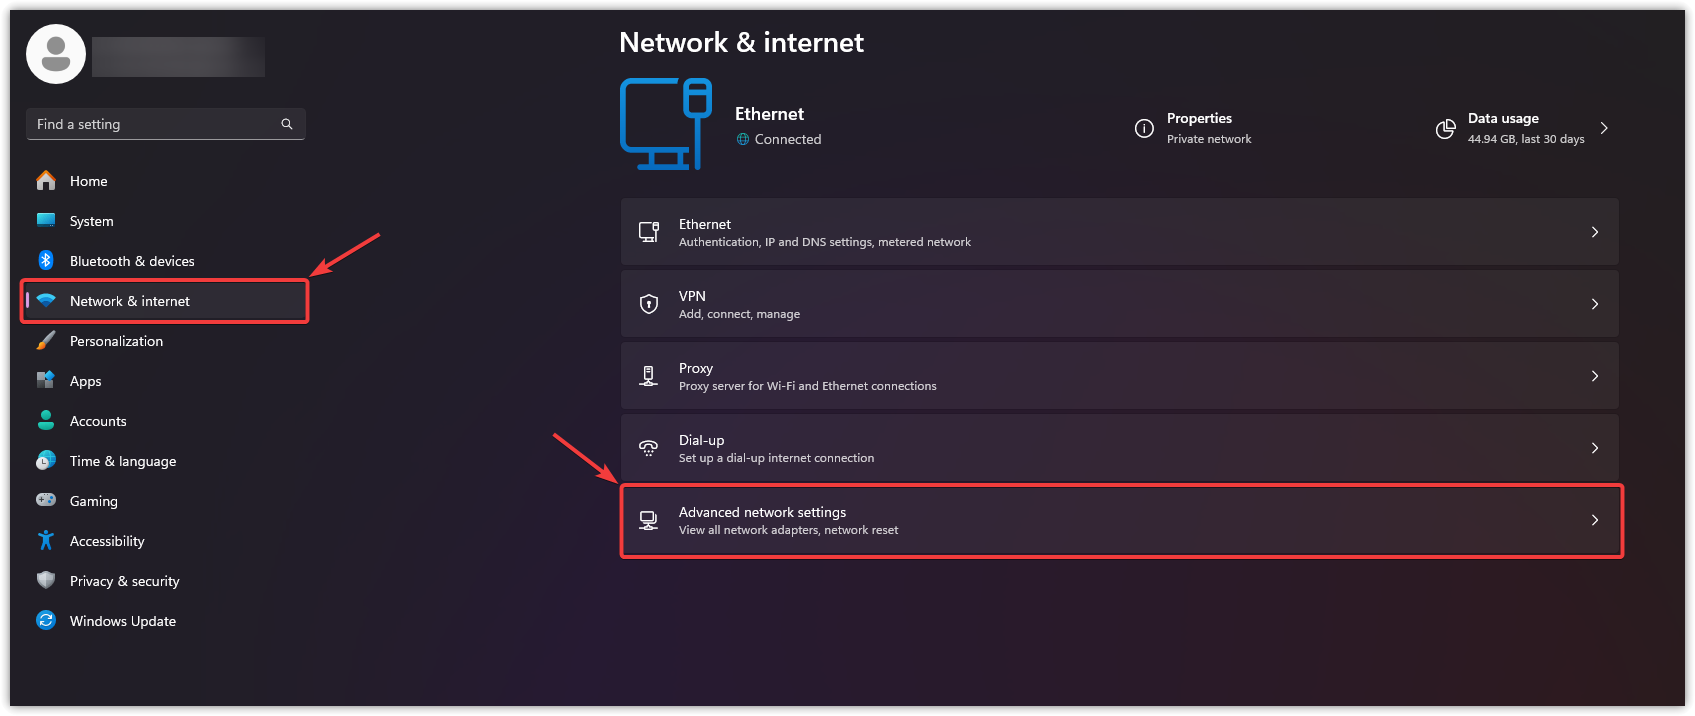The height and width of the screenshot is (716, 1695).
Task: Open Ethernet Properties link
Action: [x=1198, y=128]
